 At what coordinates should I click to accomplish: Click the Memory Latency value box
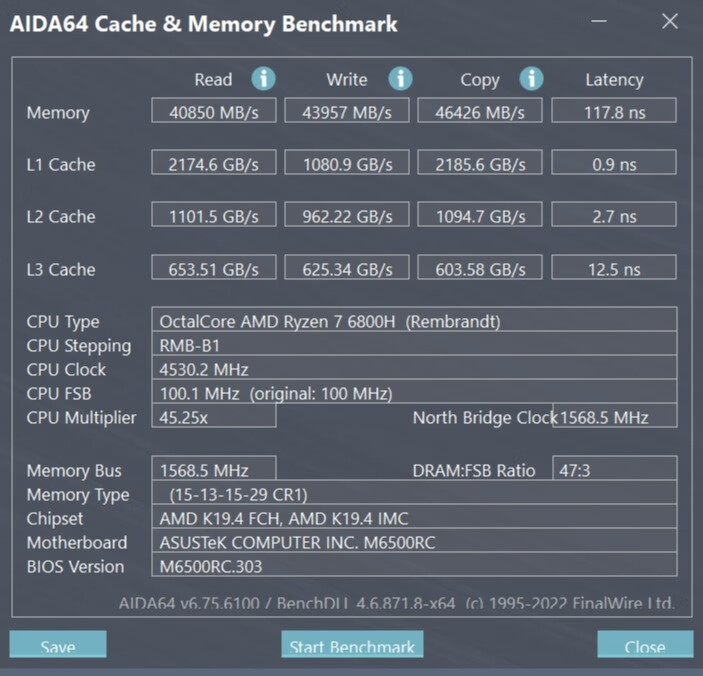(x=613, y=112)
